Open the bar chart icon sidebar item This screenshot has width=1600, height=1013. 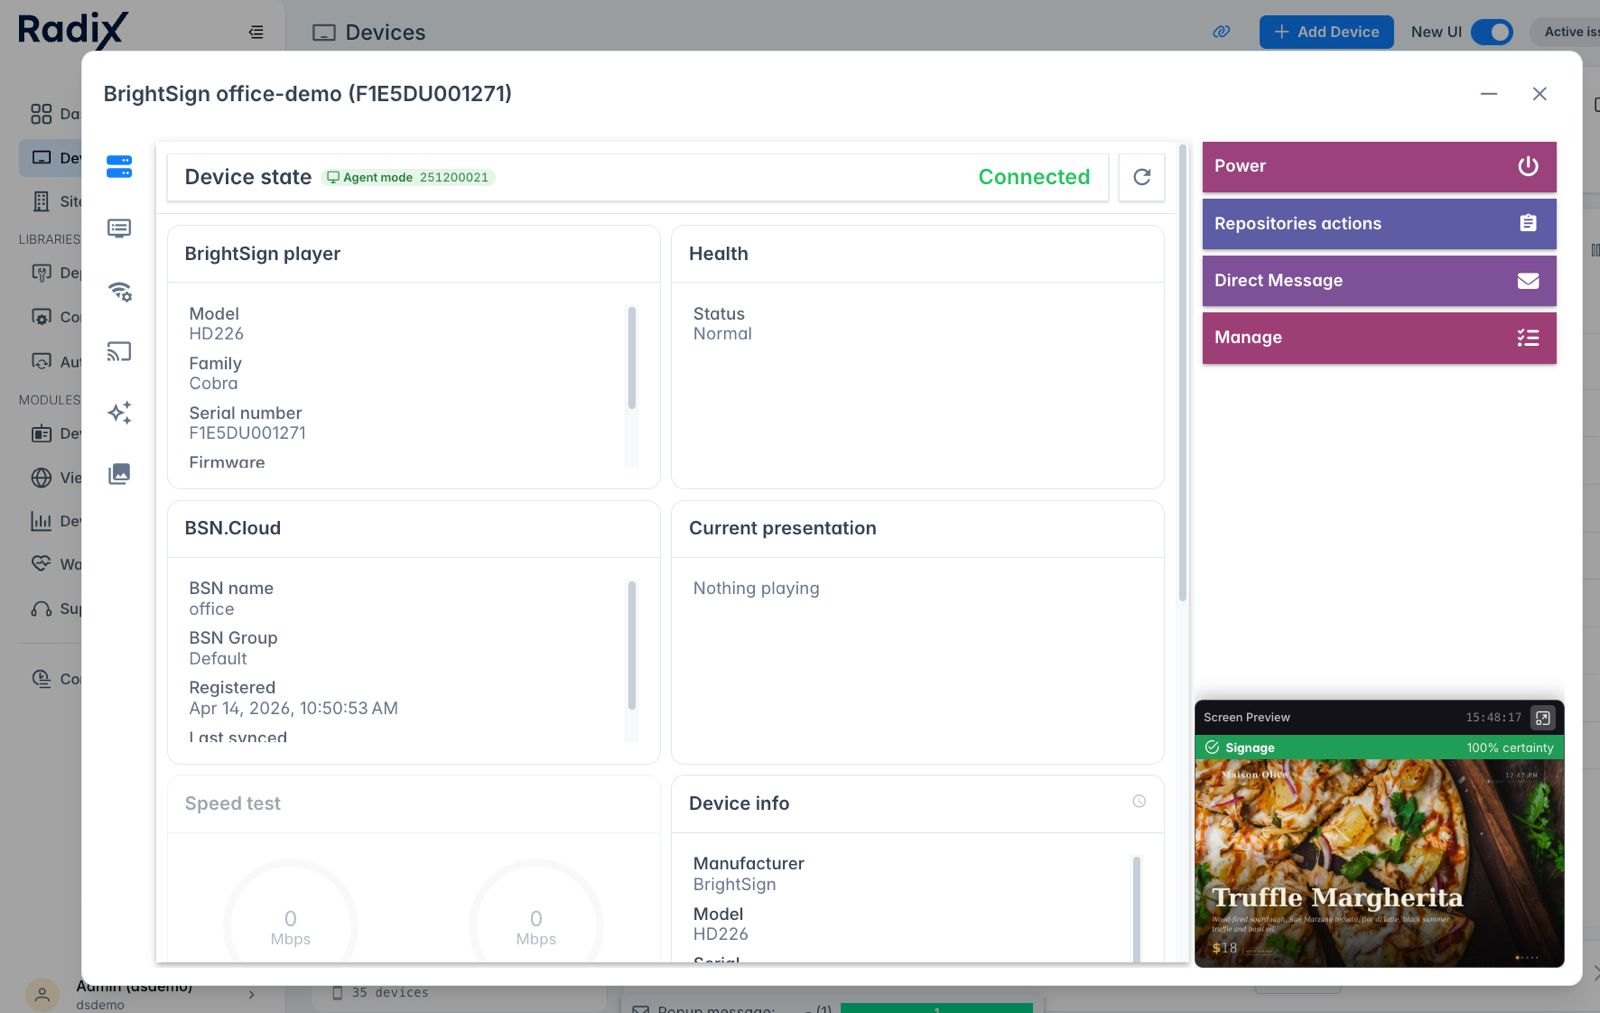[x=41, y=521]
